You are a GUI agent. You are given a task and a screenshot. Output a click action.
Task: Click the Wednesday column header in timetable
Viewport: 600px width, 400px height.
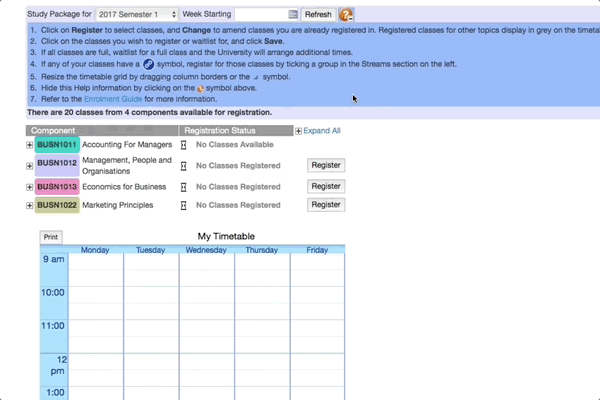tap(206, 250)
